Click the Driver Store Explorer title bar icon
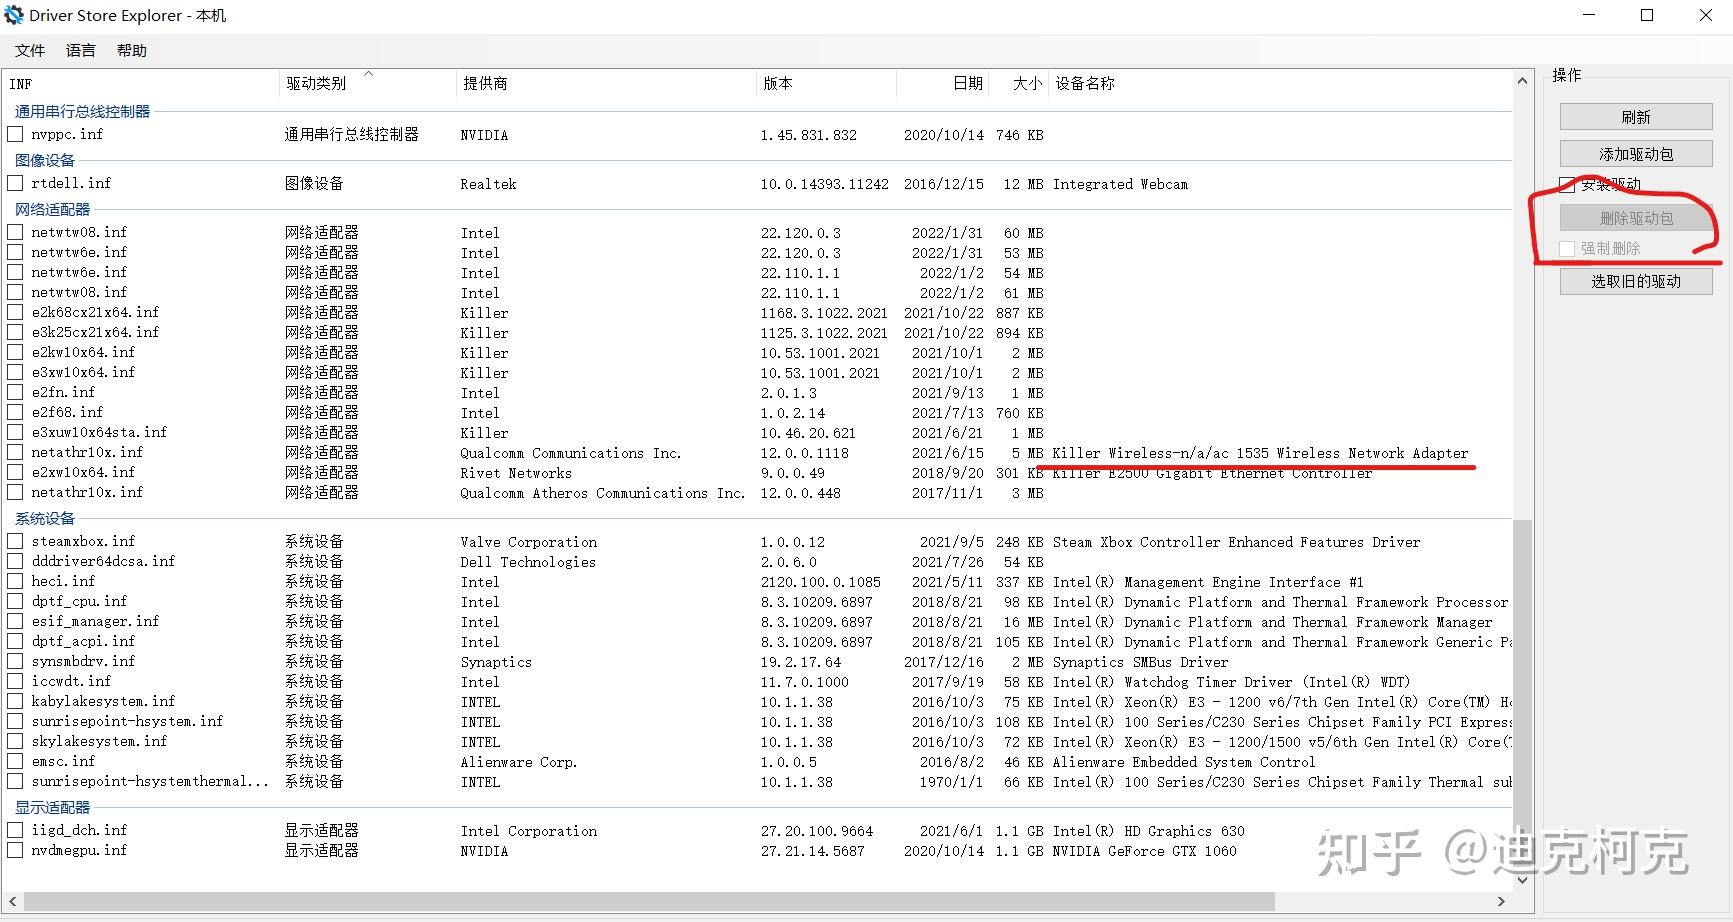This screenshot has height=922, width=1733. point(14,15)
